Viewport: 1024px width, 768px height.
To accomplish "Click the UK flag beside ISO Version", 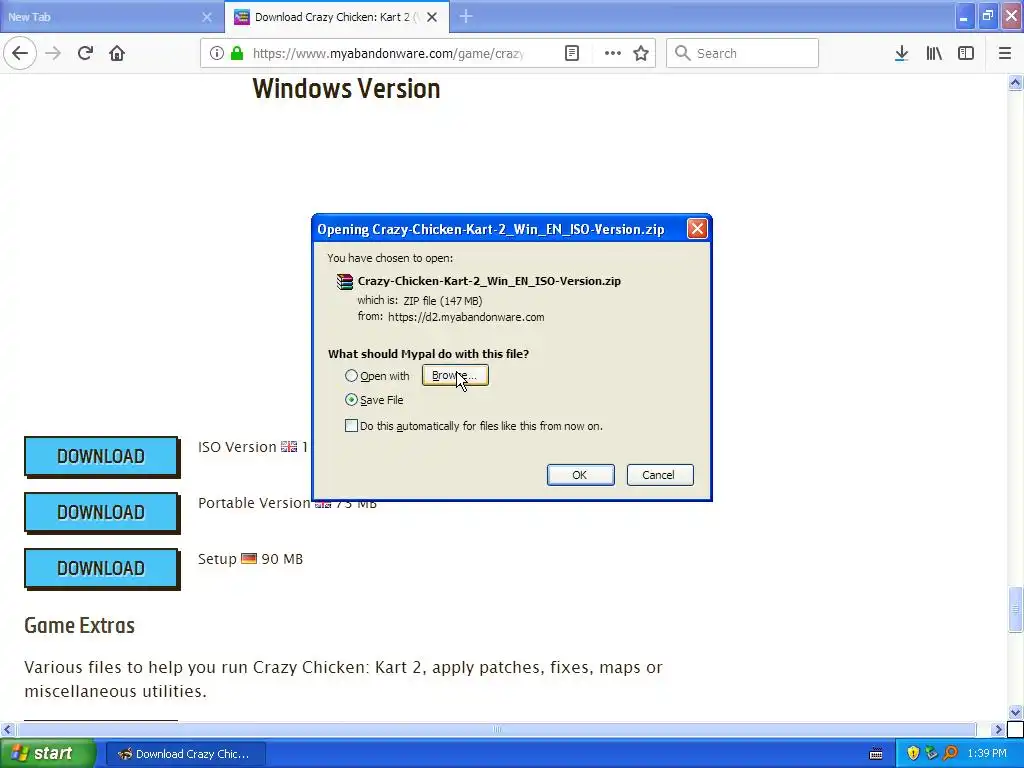I will point(289,447).
